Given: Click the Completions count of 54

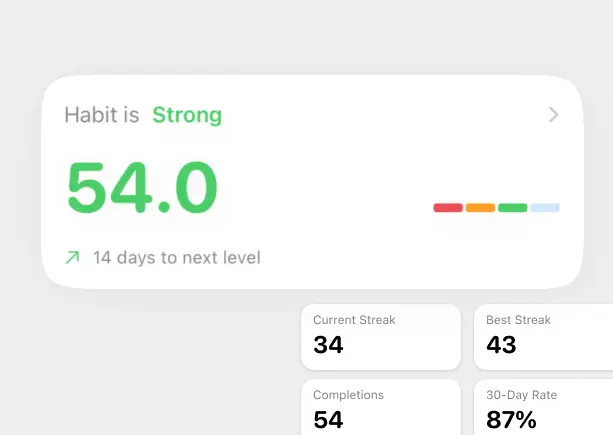Looking at the screenshot, I should point(328,420).
